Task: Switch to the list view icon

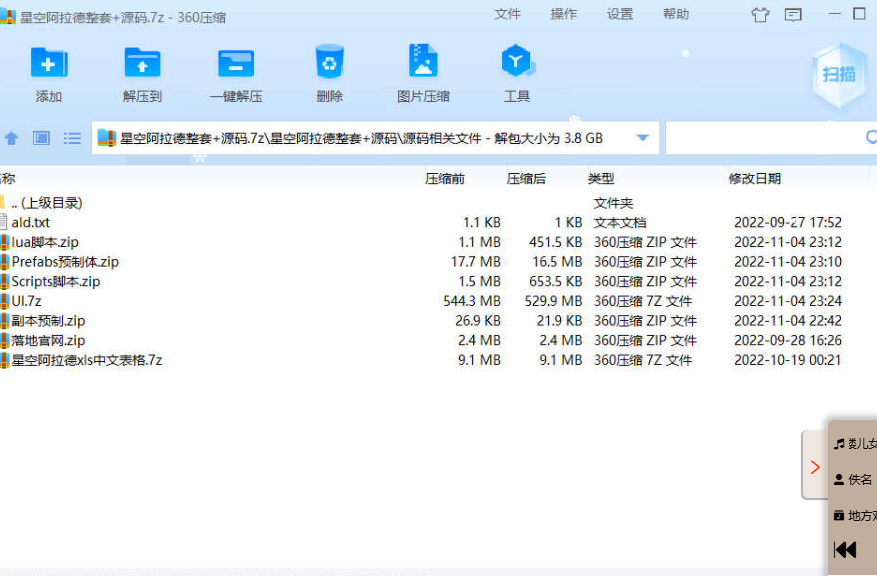Action: point(72,138)
